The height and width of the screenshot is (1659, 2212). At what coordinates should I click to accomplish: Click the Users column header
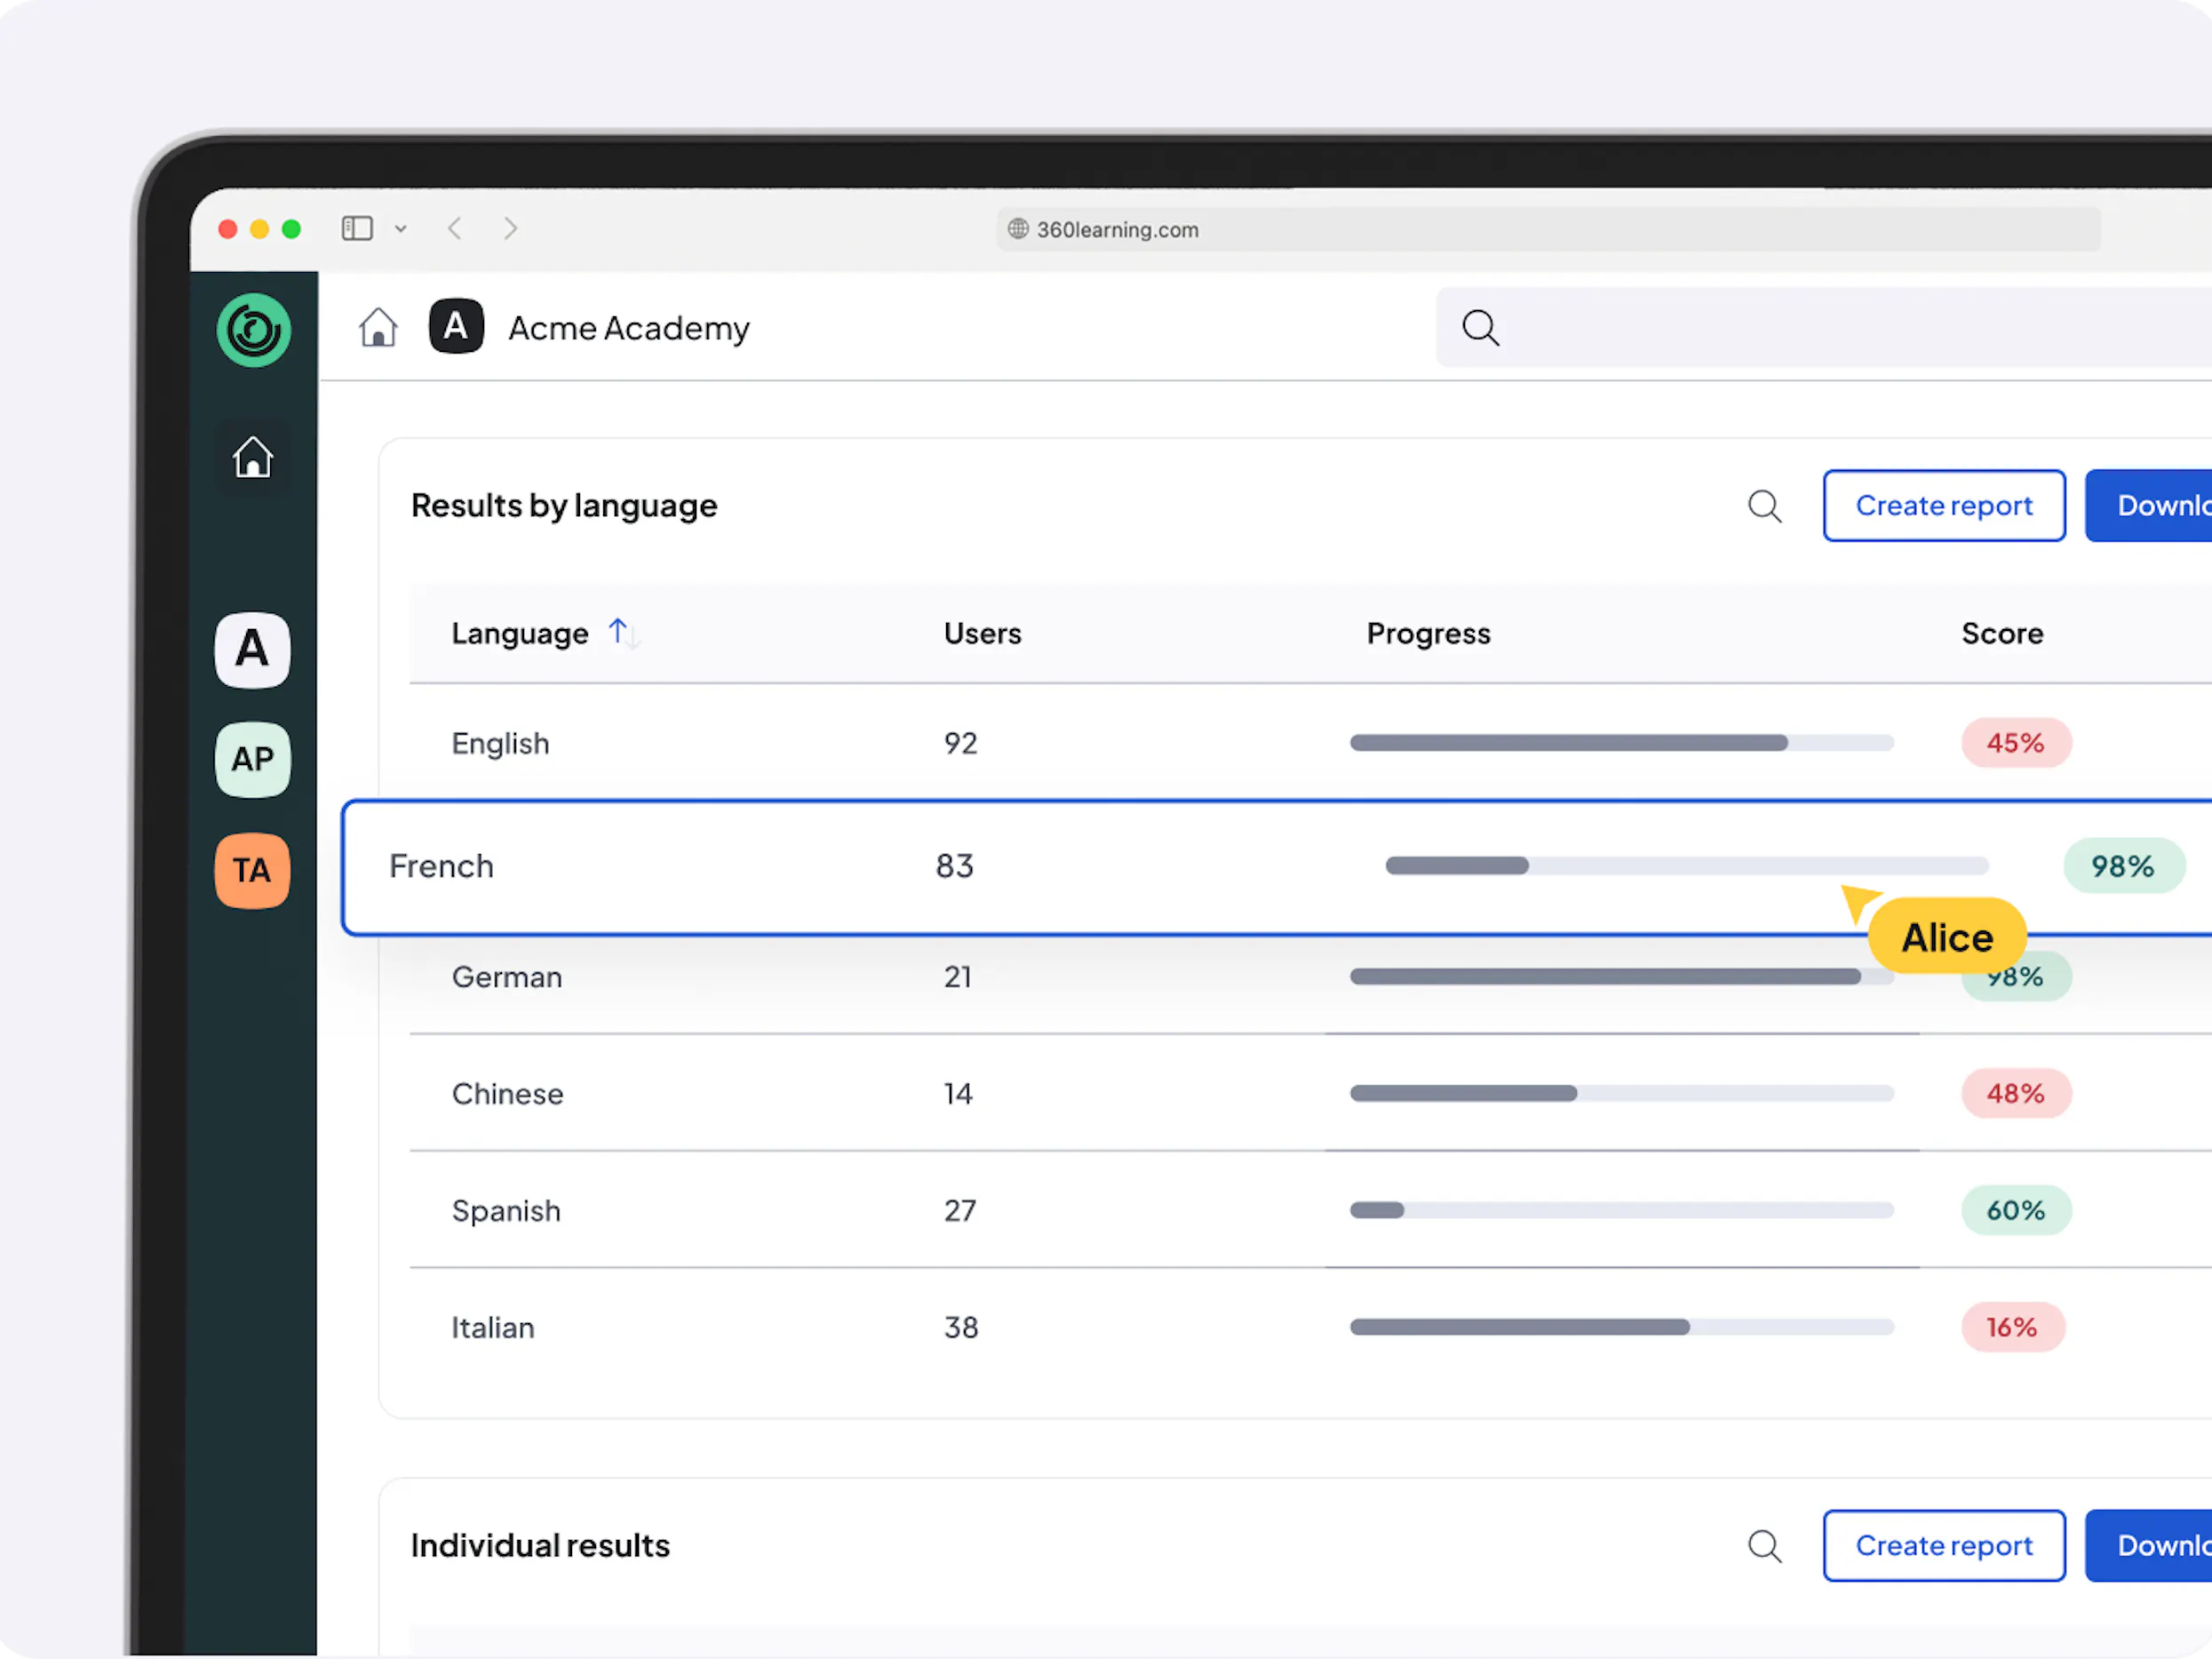(982, 633)
